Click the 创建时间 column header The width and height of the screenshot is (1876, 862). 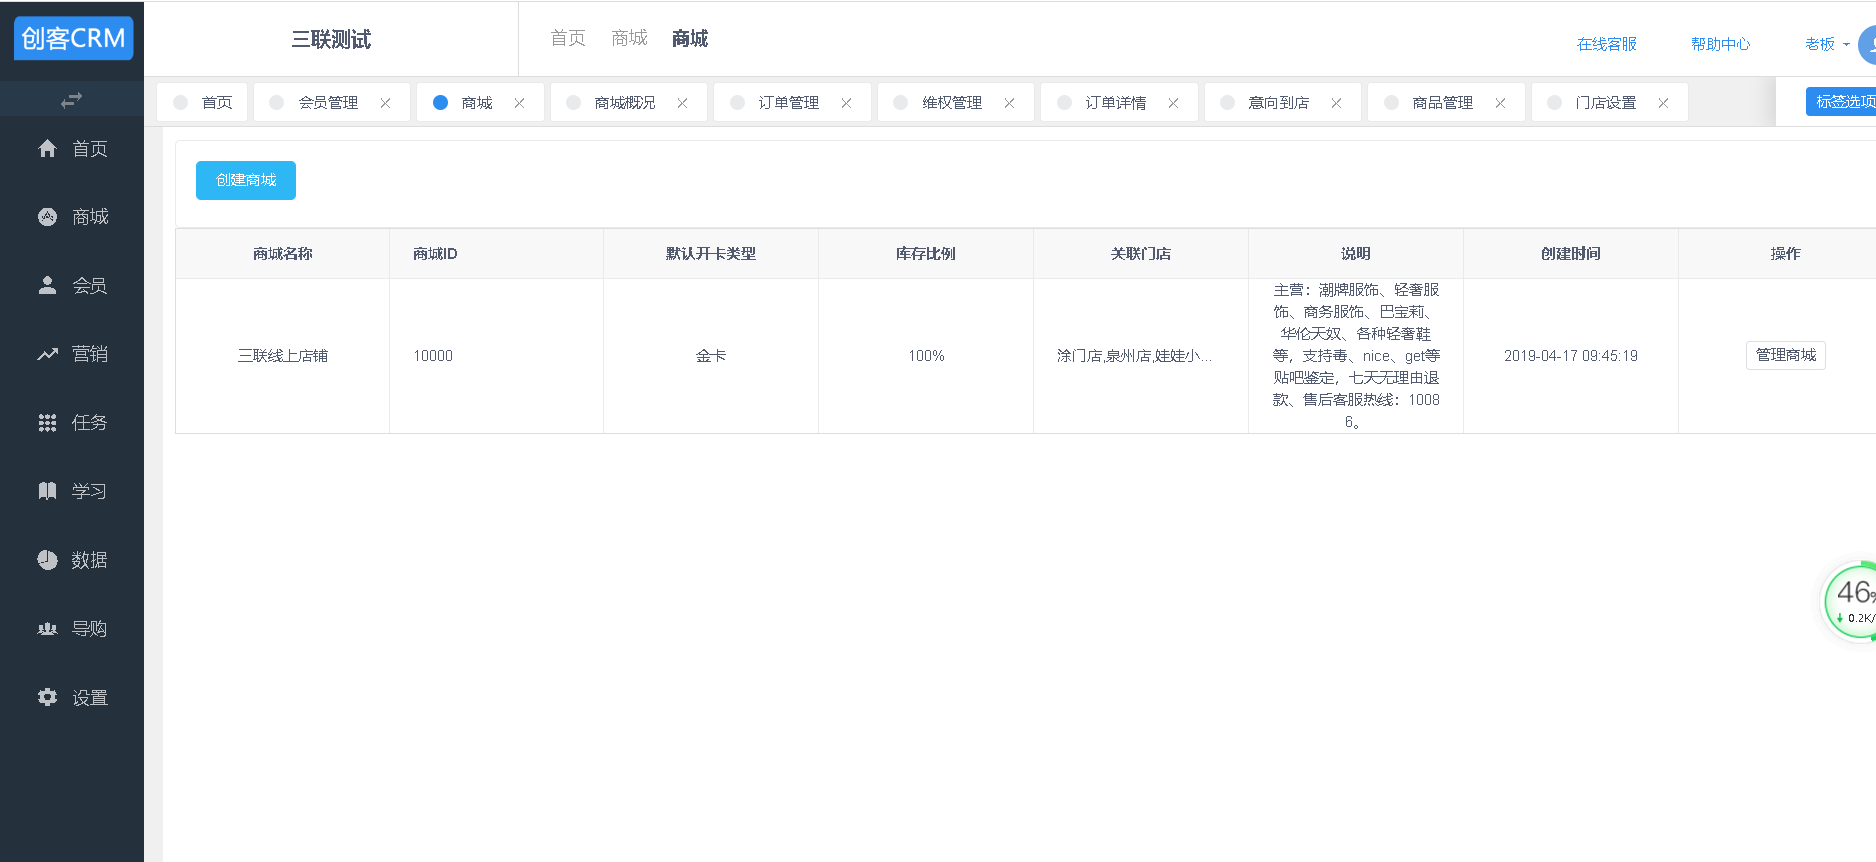tap(1571, 254)
